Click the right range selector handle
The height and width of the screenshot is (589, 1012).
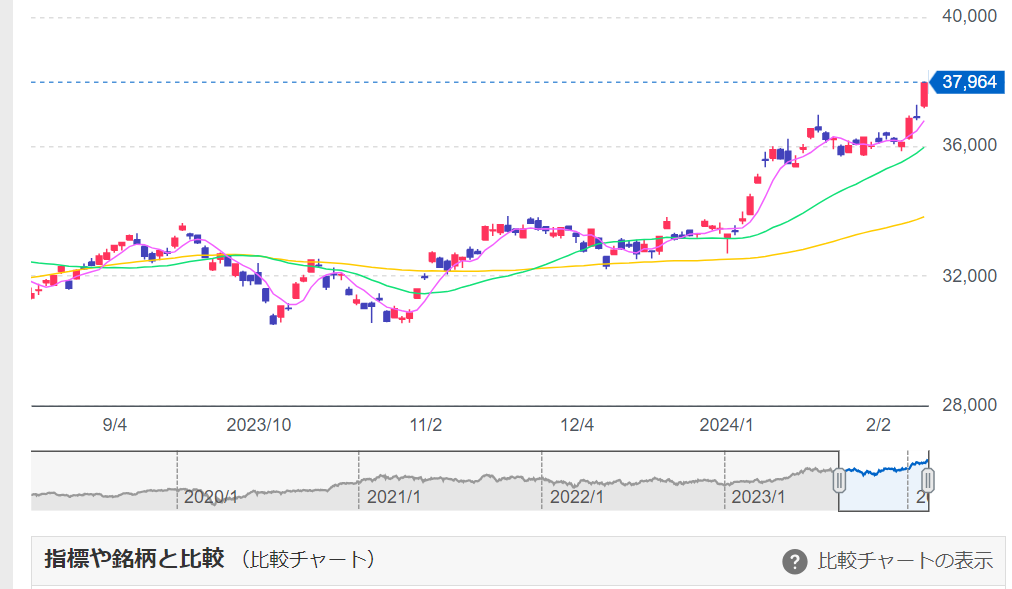[928, 481]
